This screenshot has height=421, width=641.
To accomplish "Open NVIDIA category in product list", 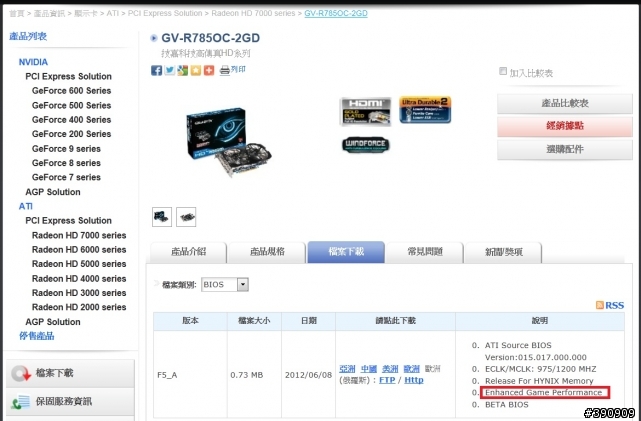I will tap(33, 62).
